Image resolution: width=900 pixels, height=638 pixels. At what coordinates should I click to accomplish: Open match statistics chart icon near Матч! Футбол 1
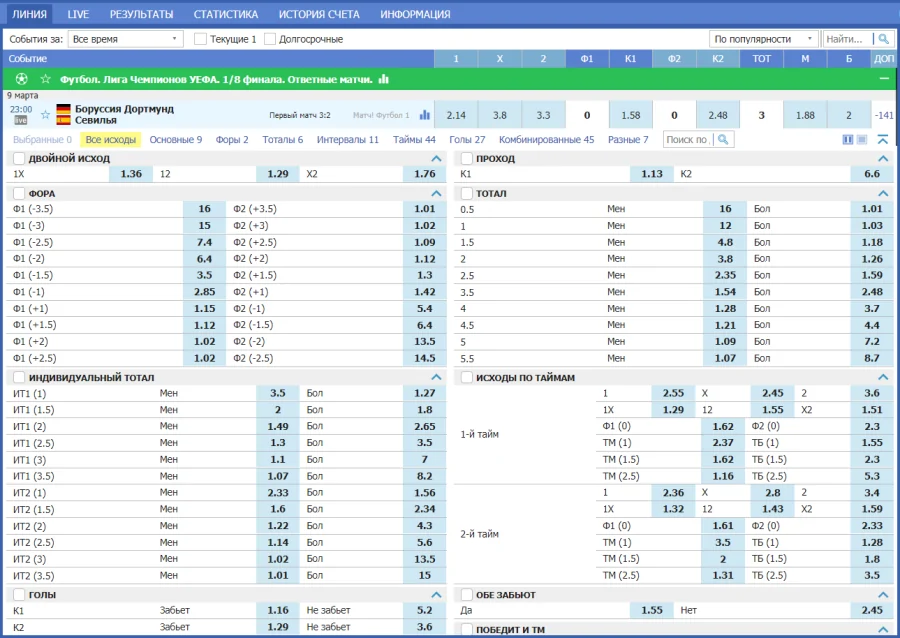click(x=425, y=115)
